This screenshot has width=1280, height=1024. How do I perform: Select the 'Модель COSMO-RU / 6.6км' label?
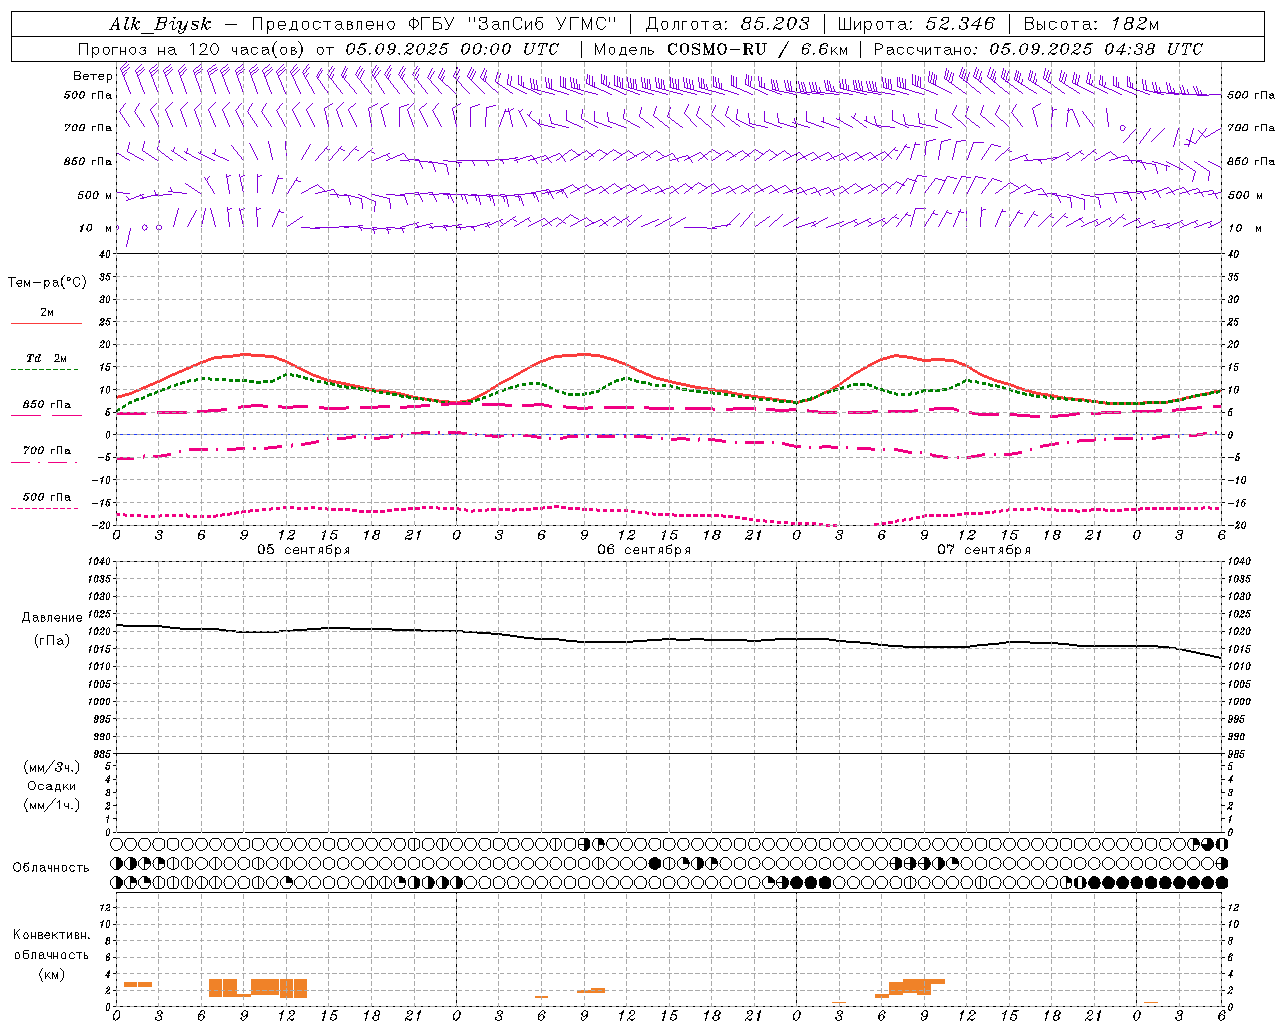(721, 49)
